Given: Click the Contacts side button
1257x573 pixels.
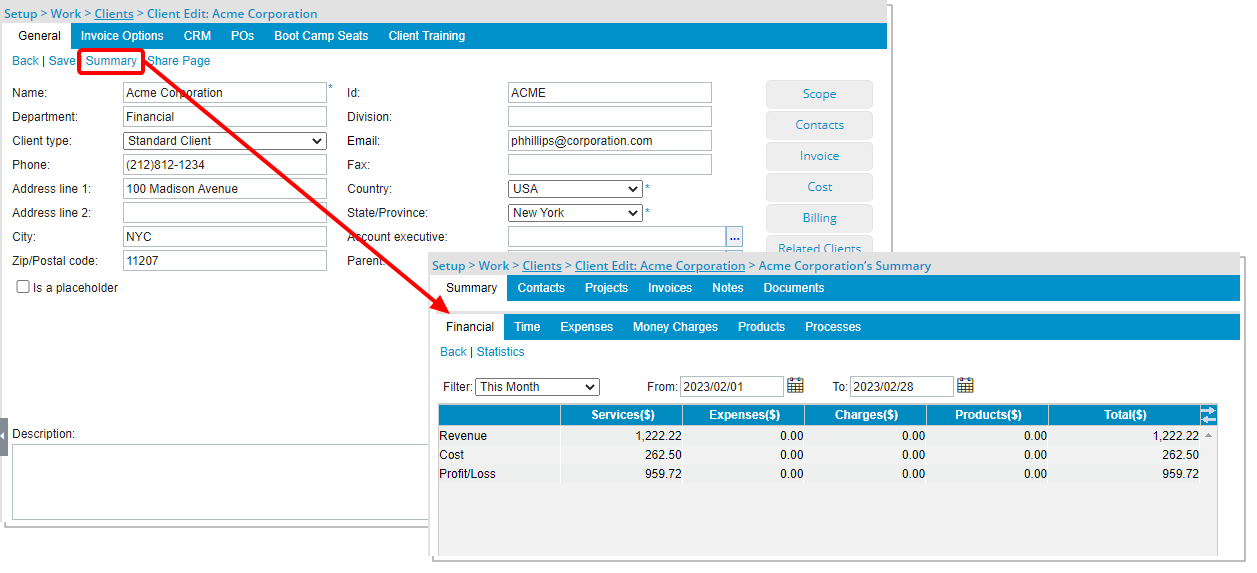Looking at the screenshot, I should coord(819,125).
